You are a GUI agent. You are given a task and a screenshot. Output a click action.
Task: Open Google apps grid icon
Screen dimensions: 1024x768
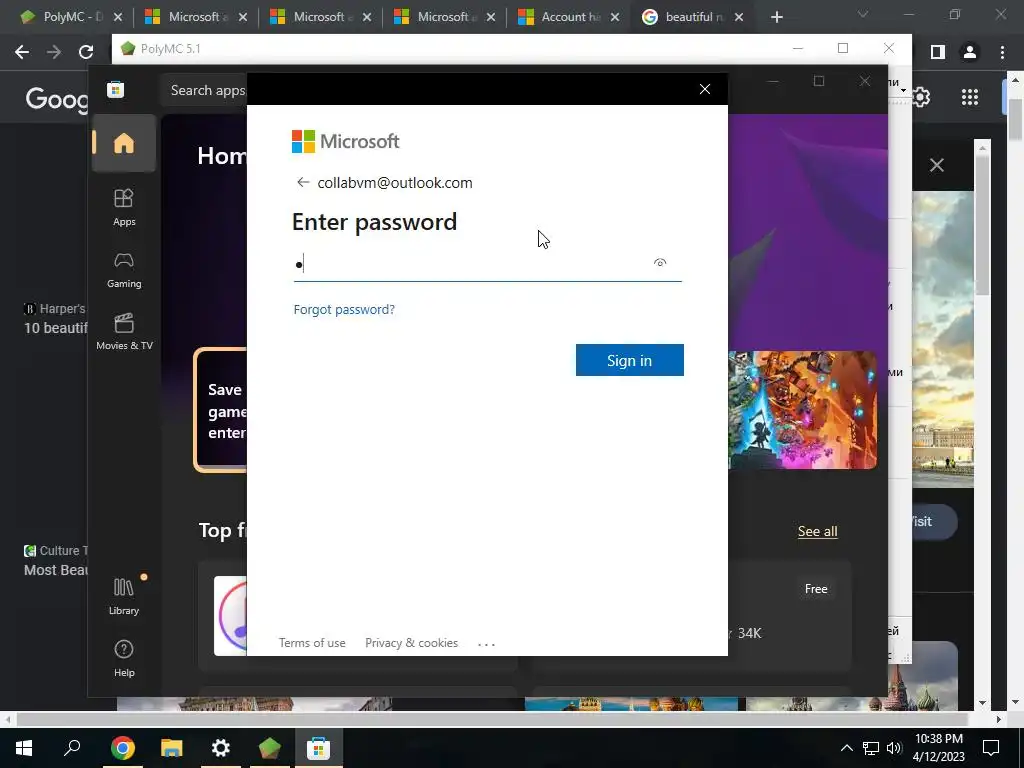[970, 97]
